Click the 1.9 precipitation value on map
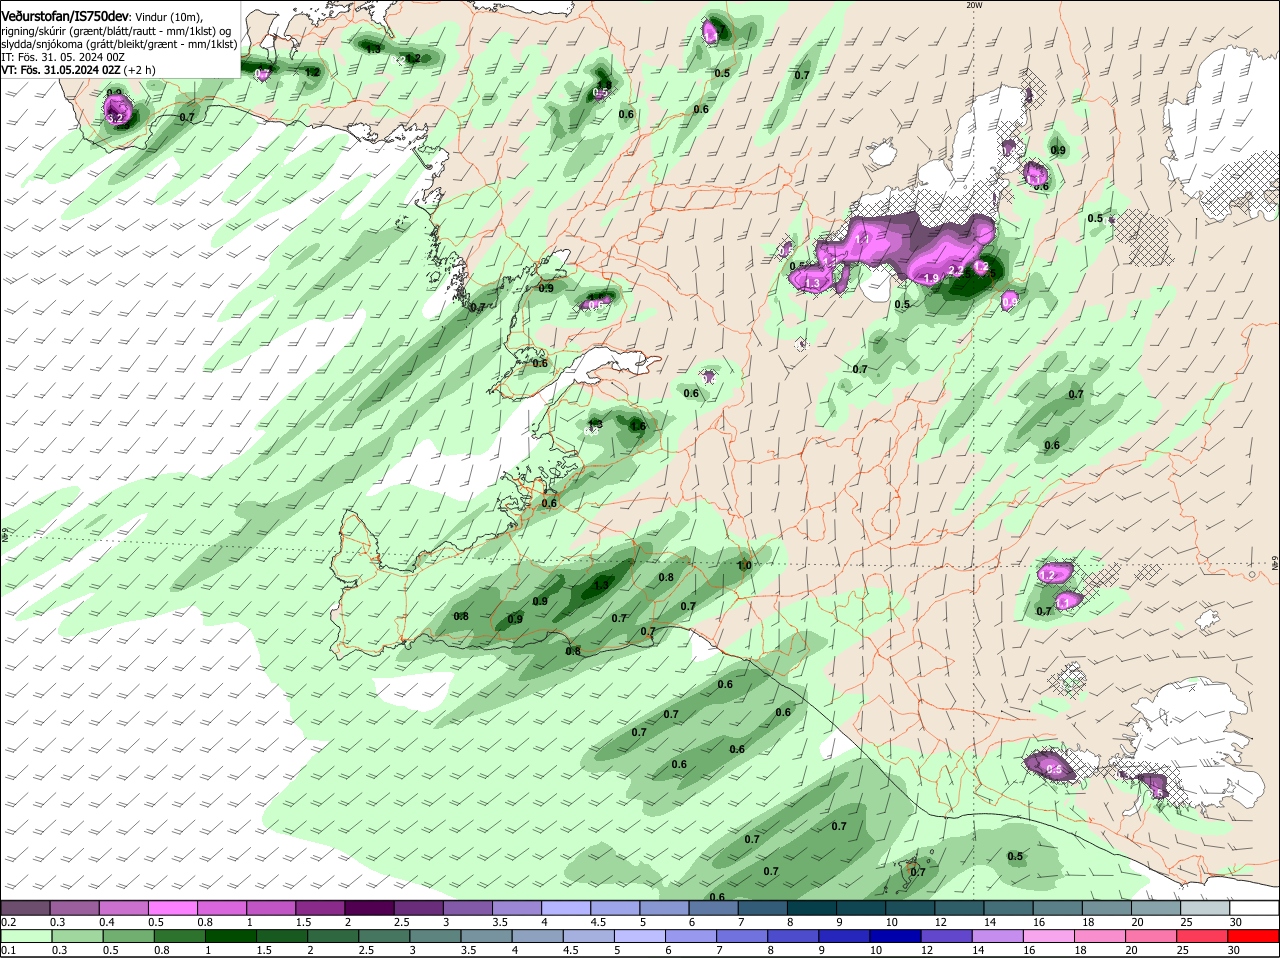The image size is (1280, 958). click(930, 279)
